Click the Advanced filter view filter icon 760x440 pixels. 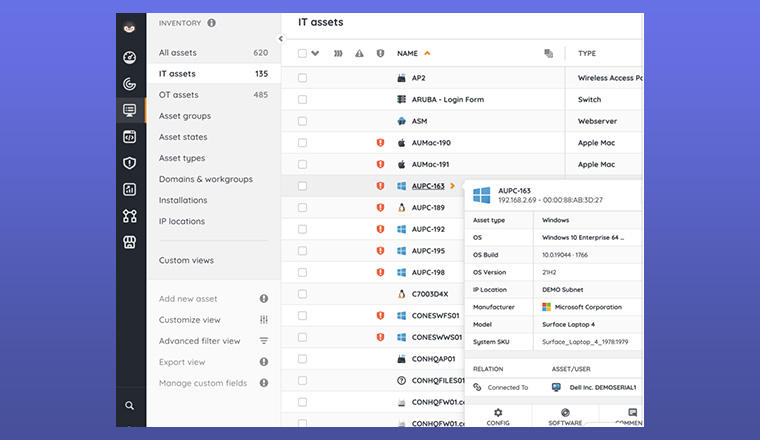(264, 341)
